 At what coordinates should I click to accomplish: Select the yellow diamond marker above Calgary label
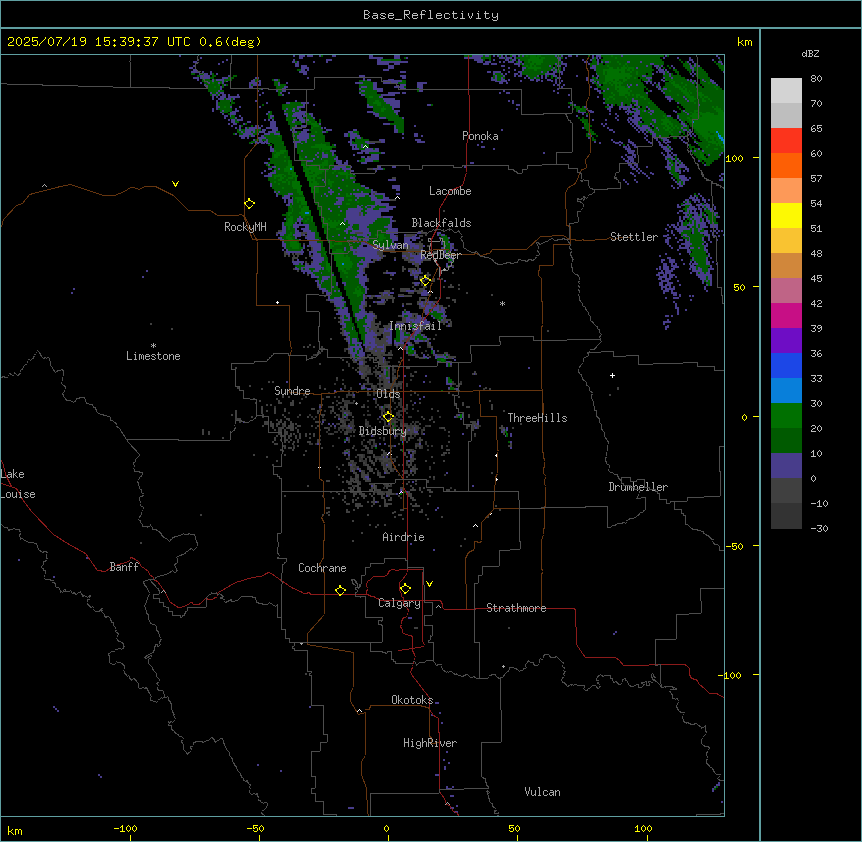tap(405, 589)
